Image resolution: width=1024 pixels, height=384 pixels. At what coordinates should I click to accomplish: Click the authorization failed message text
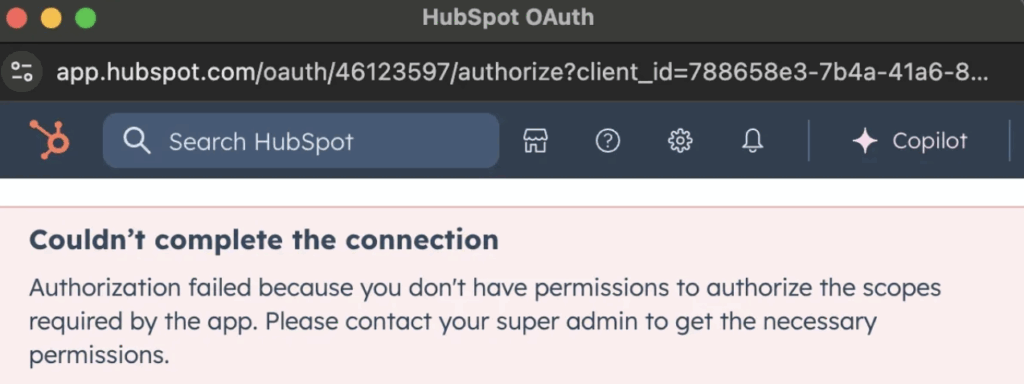coord(485,322)
